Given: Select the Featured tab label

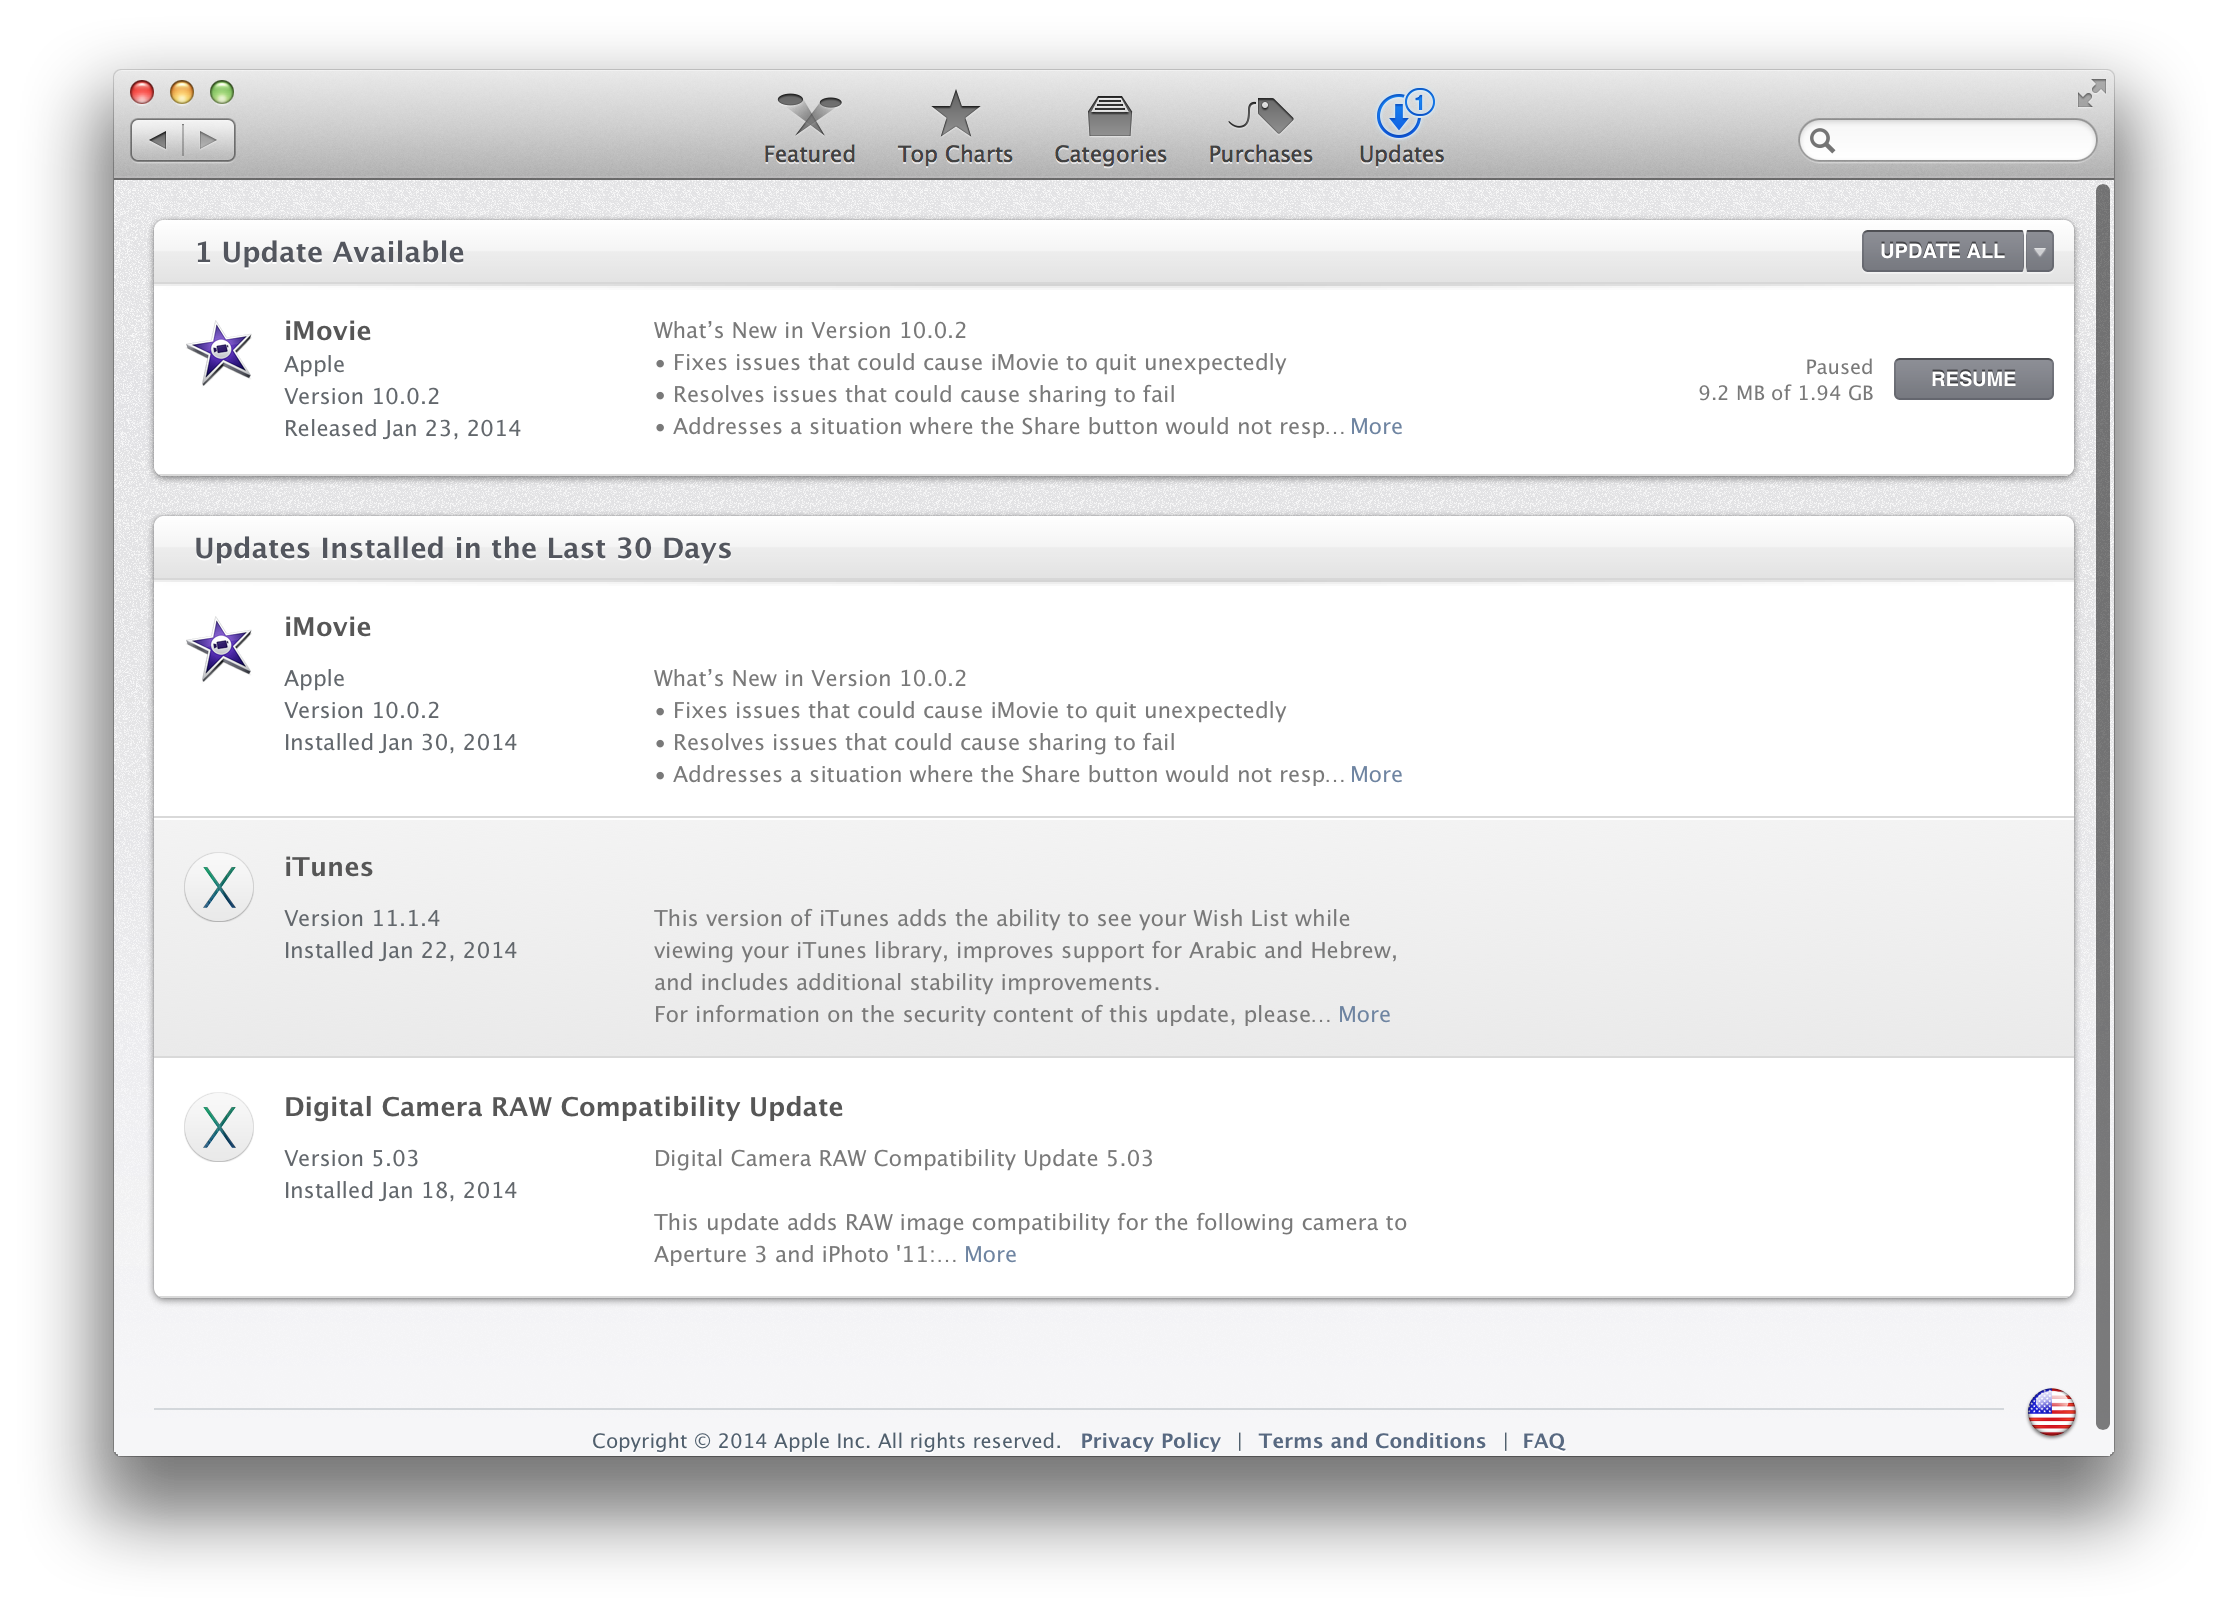Looking at the screenshot, I should coord(809,154).
